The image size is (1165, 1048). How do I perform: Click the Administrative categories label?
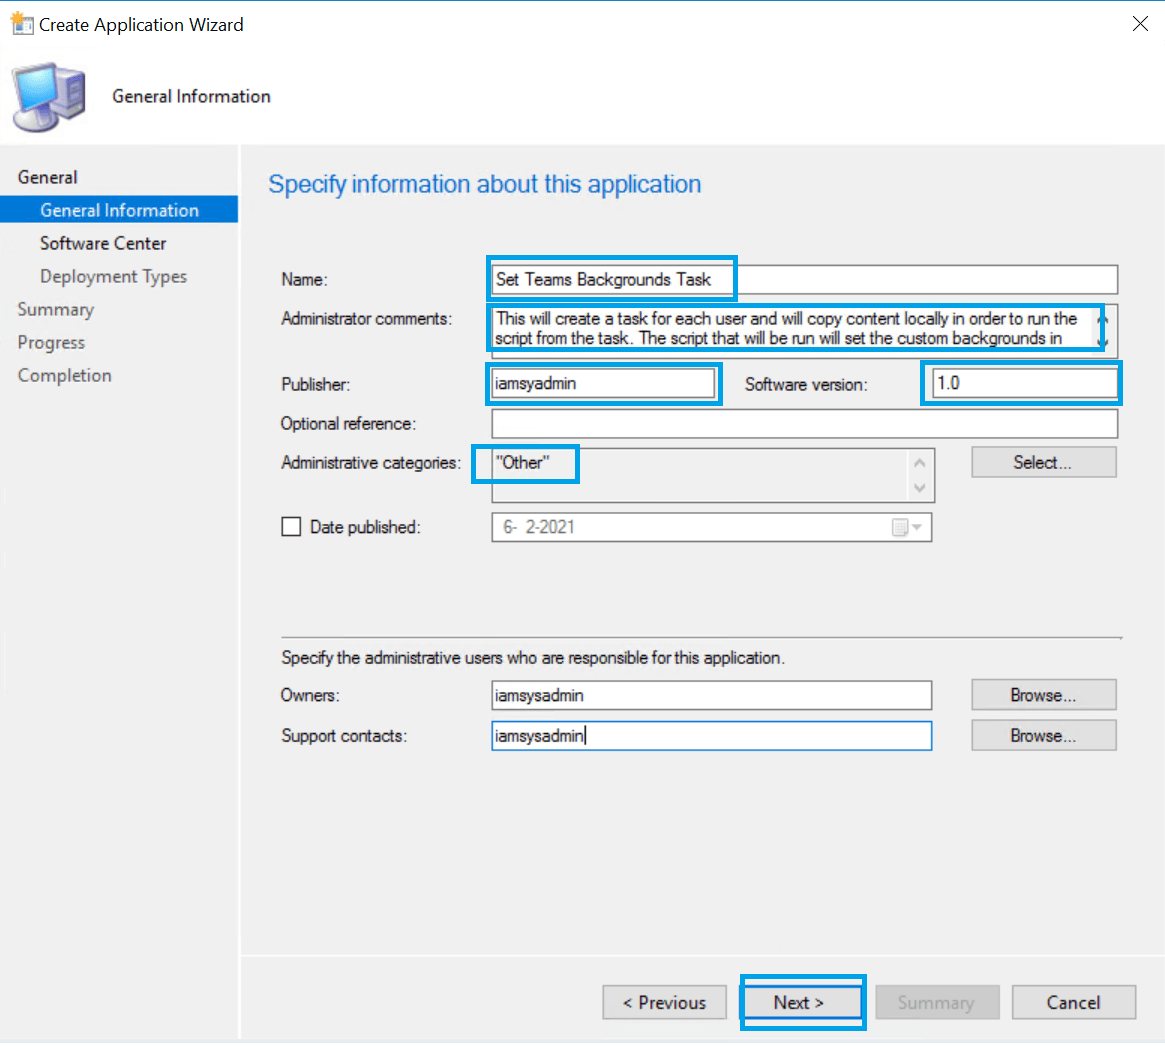pos(371,463)
